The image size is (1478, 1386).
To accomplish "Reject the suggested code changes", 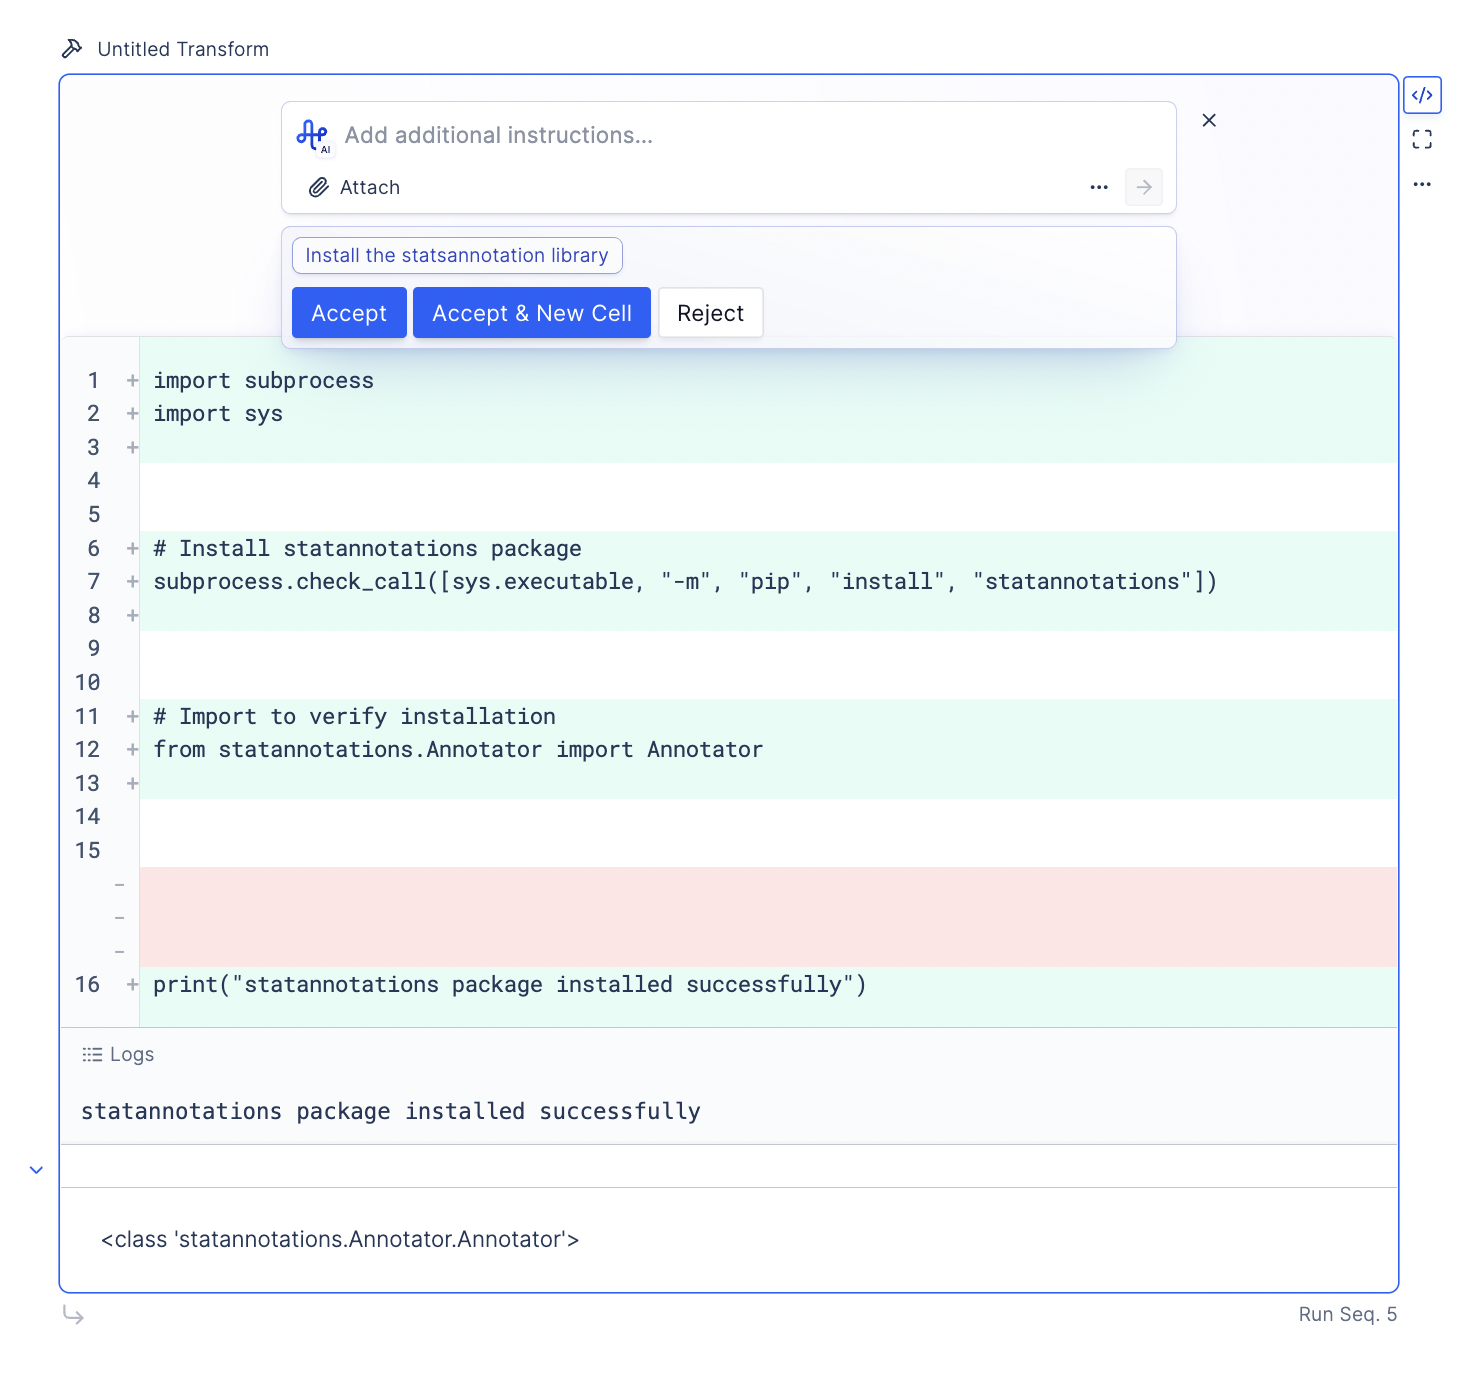I will (710, 313).
